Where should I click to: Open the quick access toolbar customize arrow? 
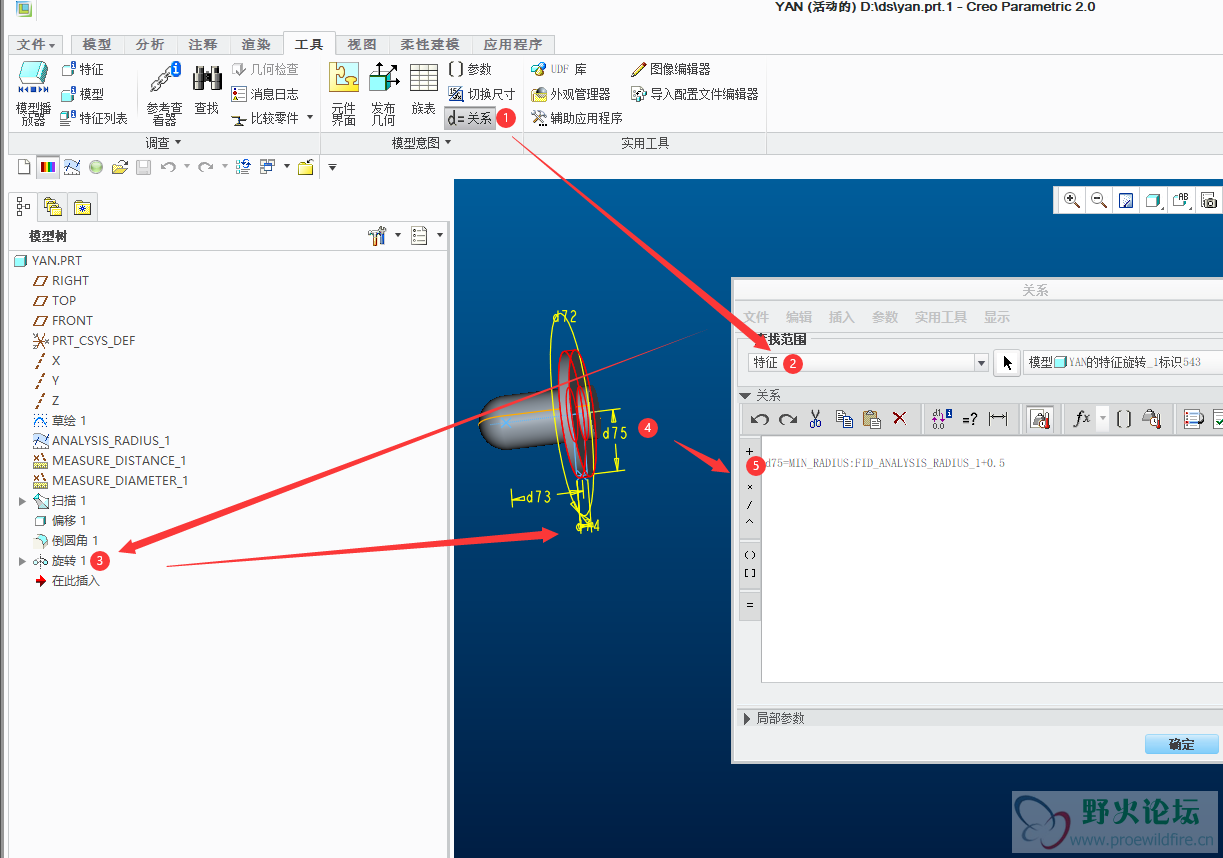[332, 167]
